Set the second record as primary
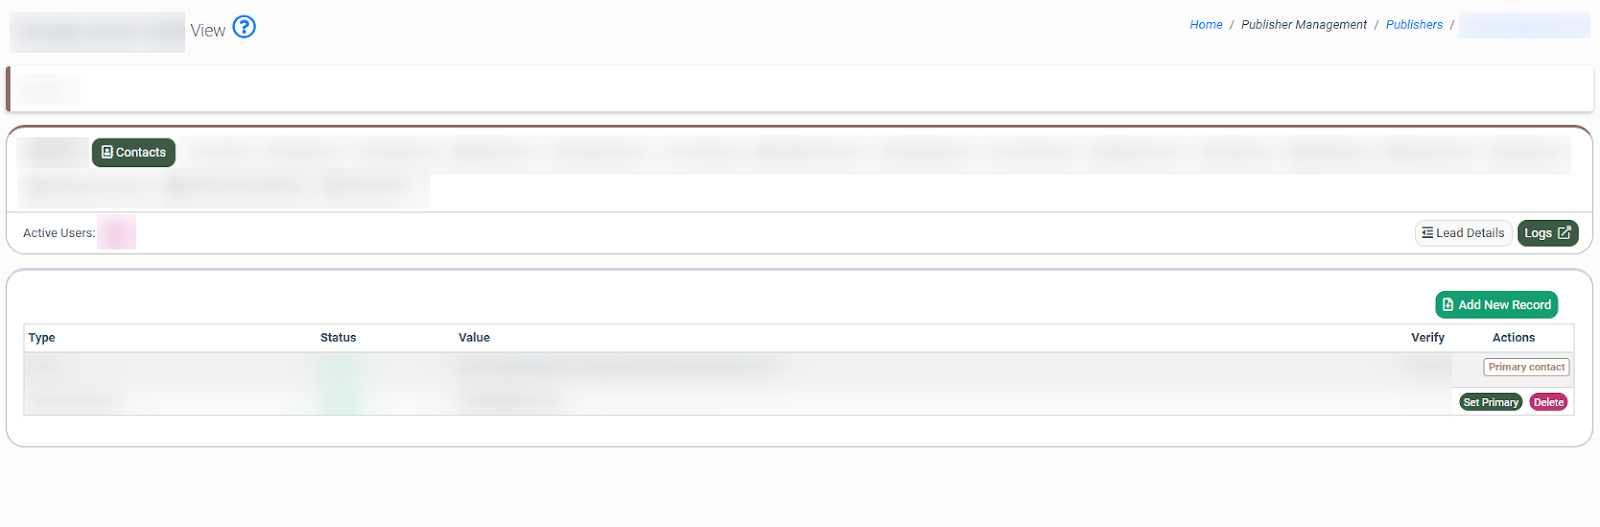This screenshot has height=527, width=1600. tap(1490, 402)
